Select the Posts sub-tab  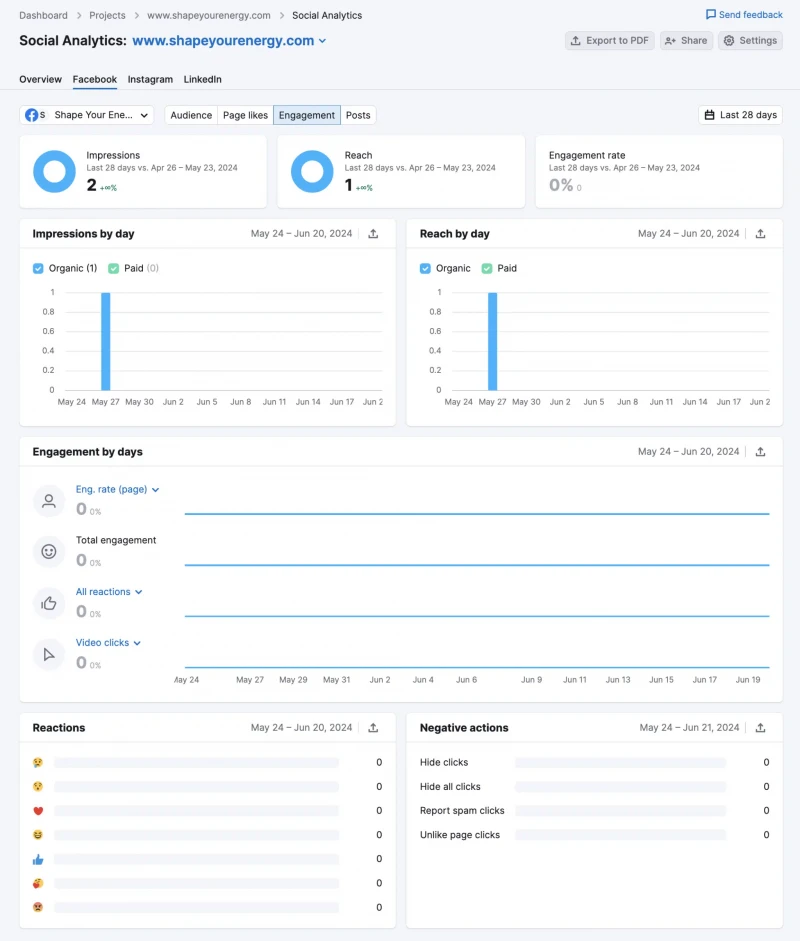(358, 115)
